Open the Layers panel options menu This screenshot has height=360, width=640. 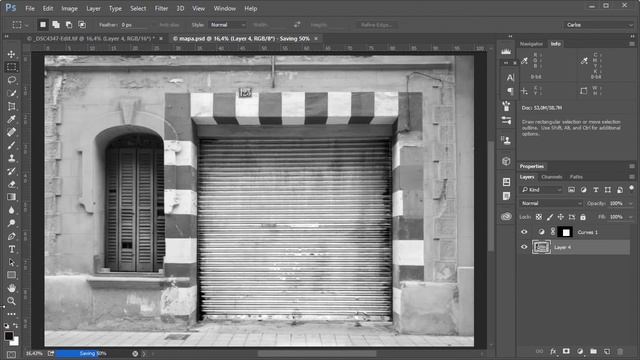pos(632,177)
